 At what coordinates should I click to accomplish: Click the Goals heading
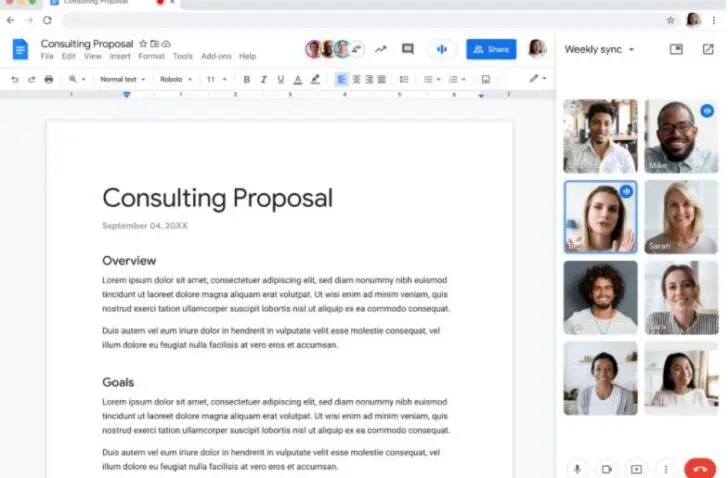click(118, 382)
